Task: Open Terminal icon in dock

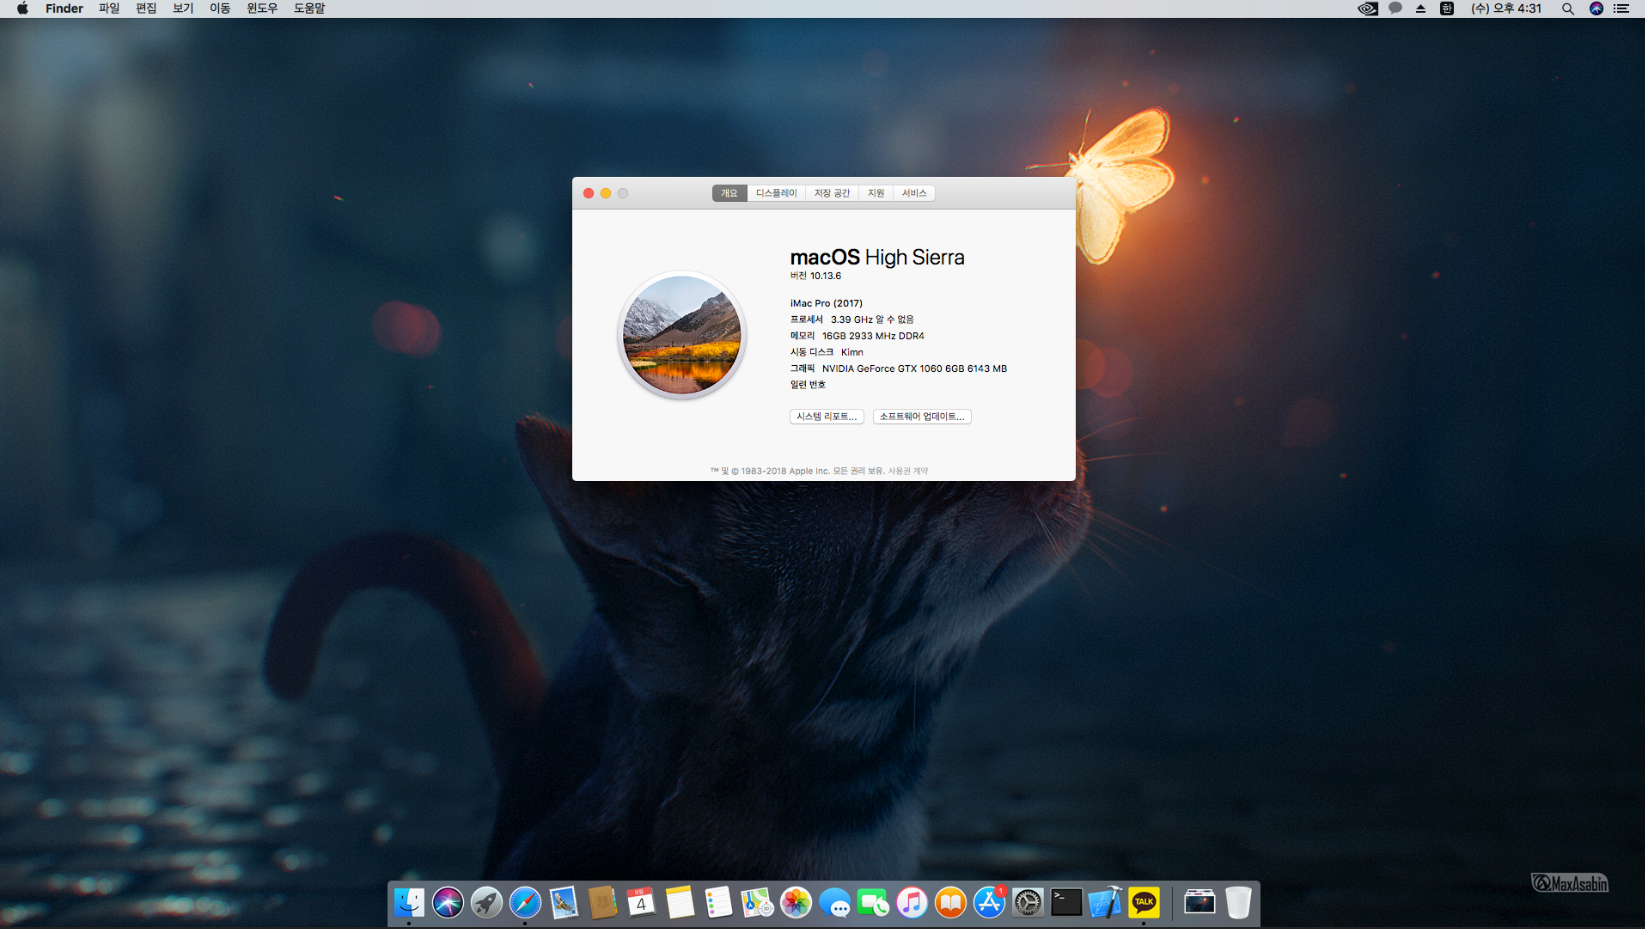Action: (1066, 903)
